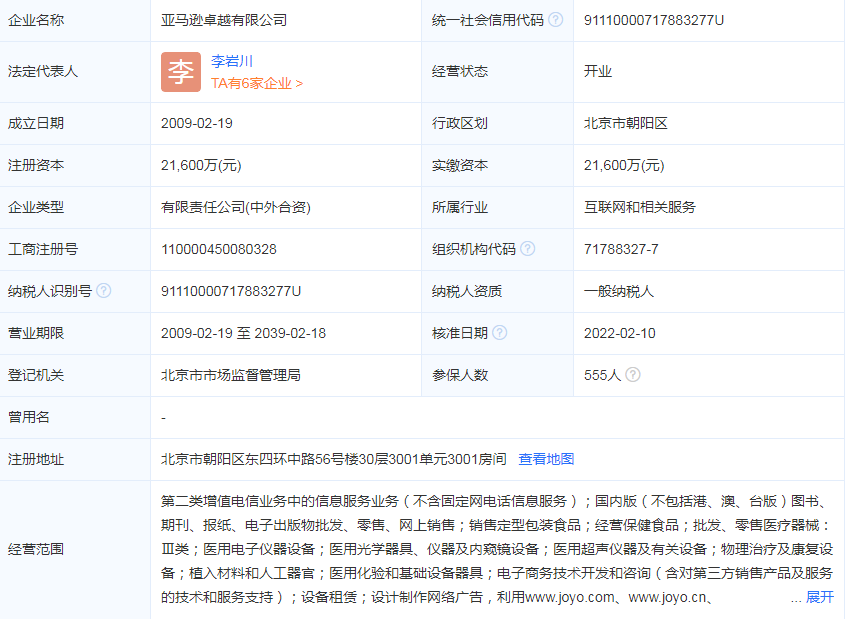Click the 参保人数 label
The height and width of the screenshot is (619, 847).
point(460,375)
